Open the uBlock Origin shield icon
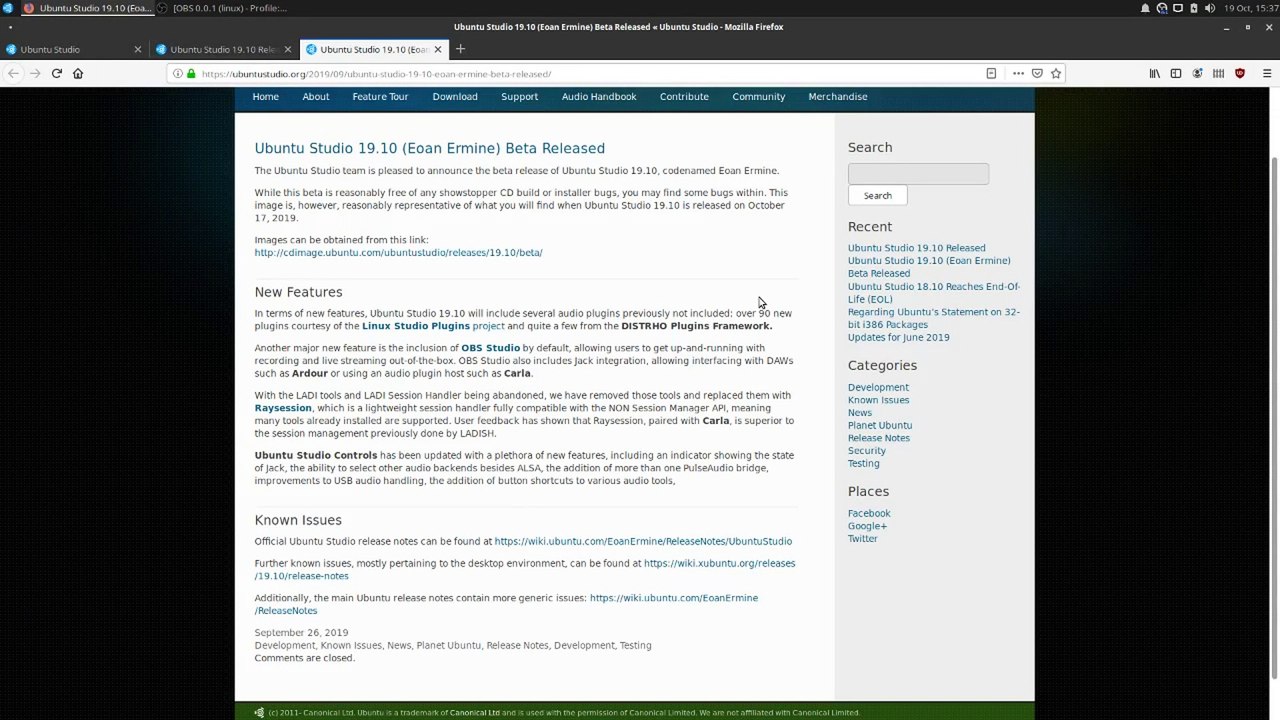 [x=1240, y=73]
